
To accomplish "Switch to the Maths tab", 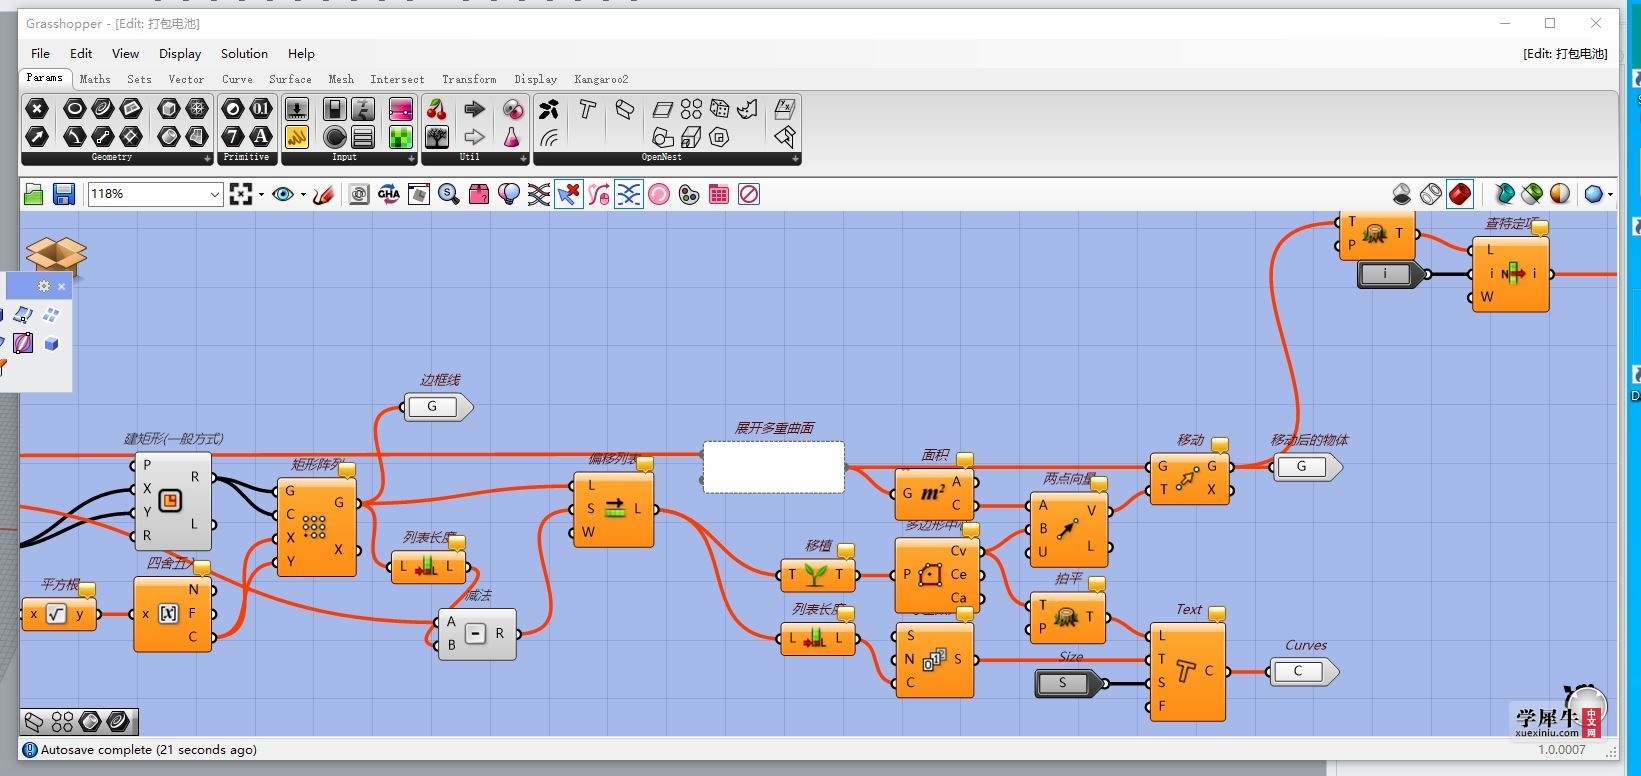I will pyautogui.click(x=95, y=79).
